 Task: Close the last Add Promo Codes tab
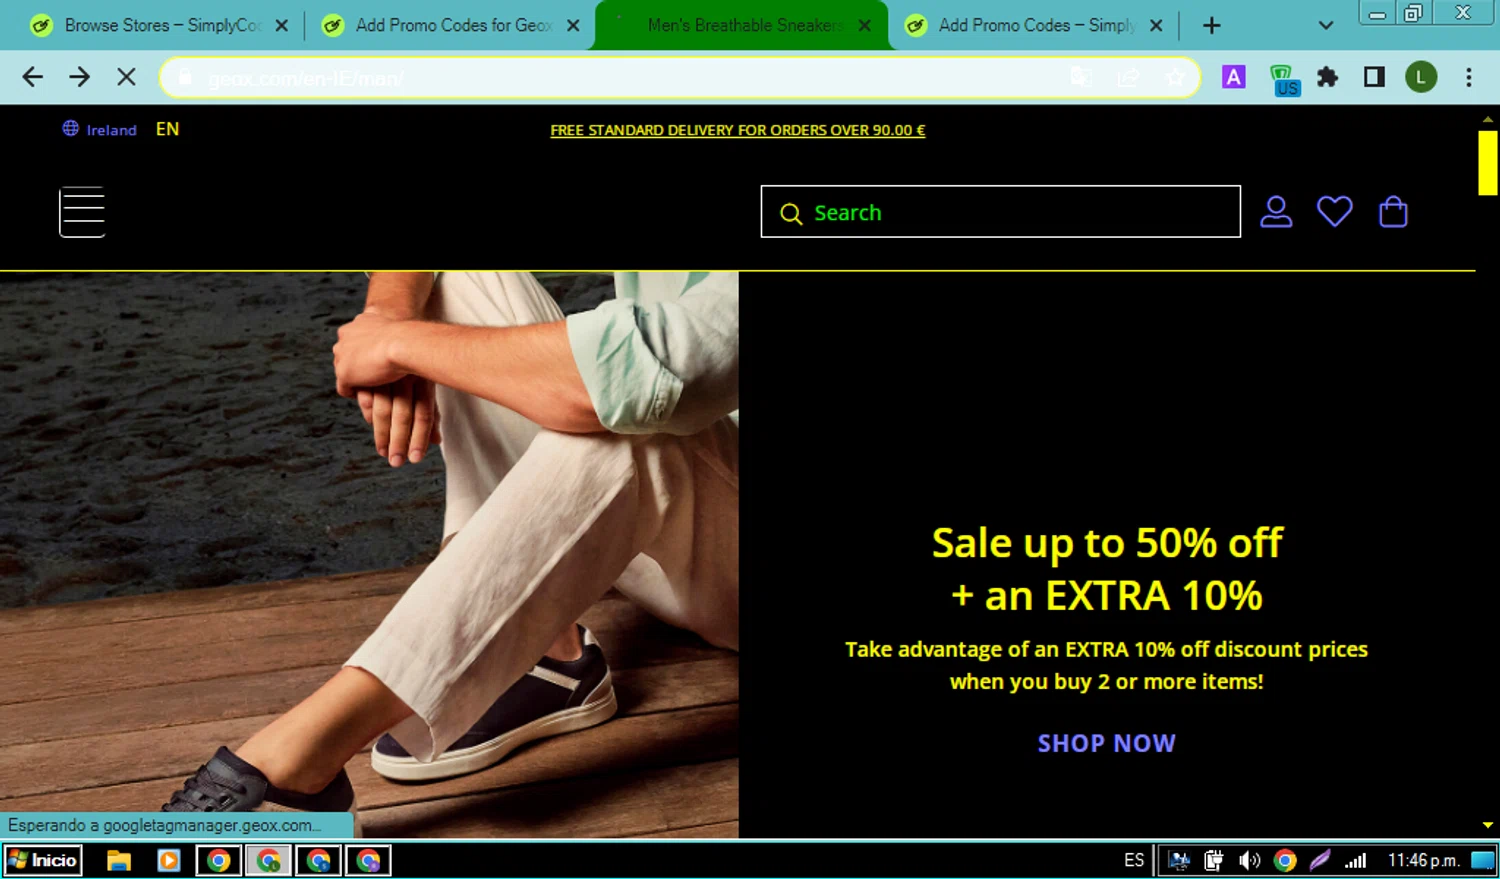[1156, 25]
